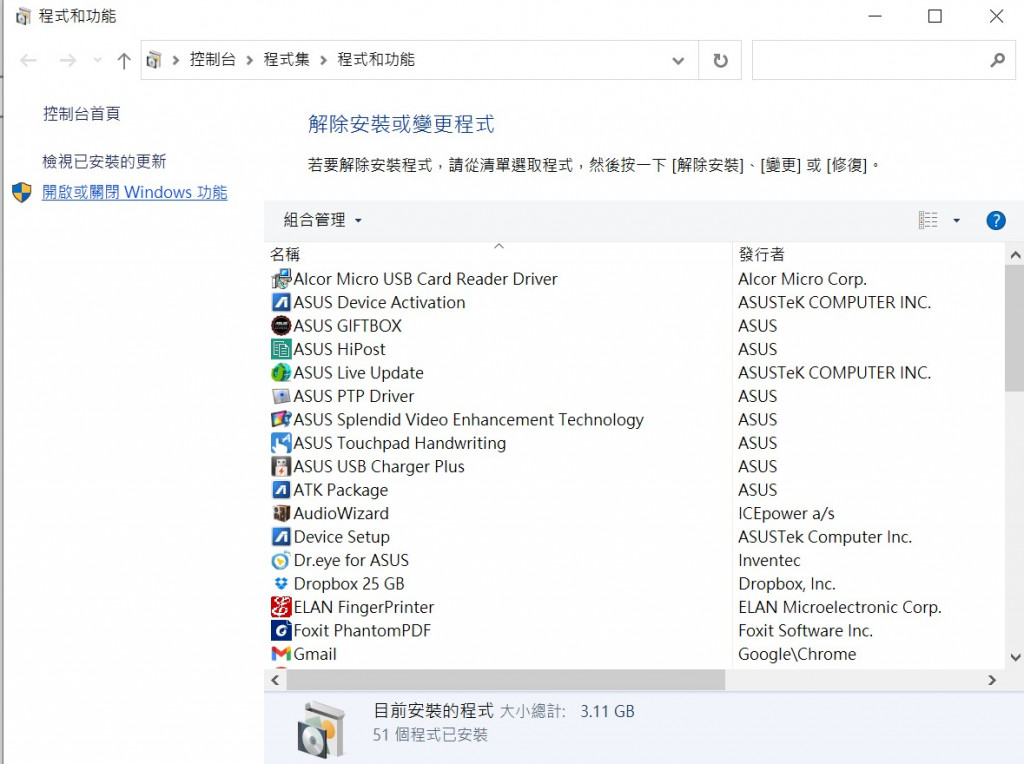
Task: Sort by the 名稱 column header
Action: pos(285,254)
